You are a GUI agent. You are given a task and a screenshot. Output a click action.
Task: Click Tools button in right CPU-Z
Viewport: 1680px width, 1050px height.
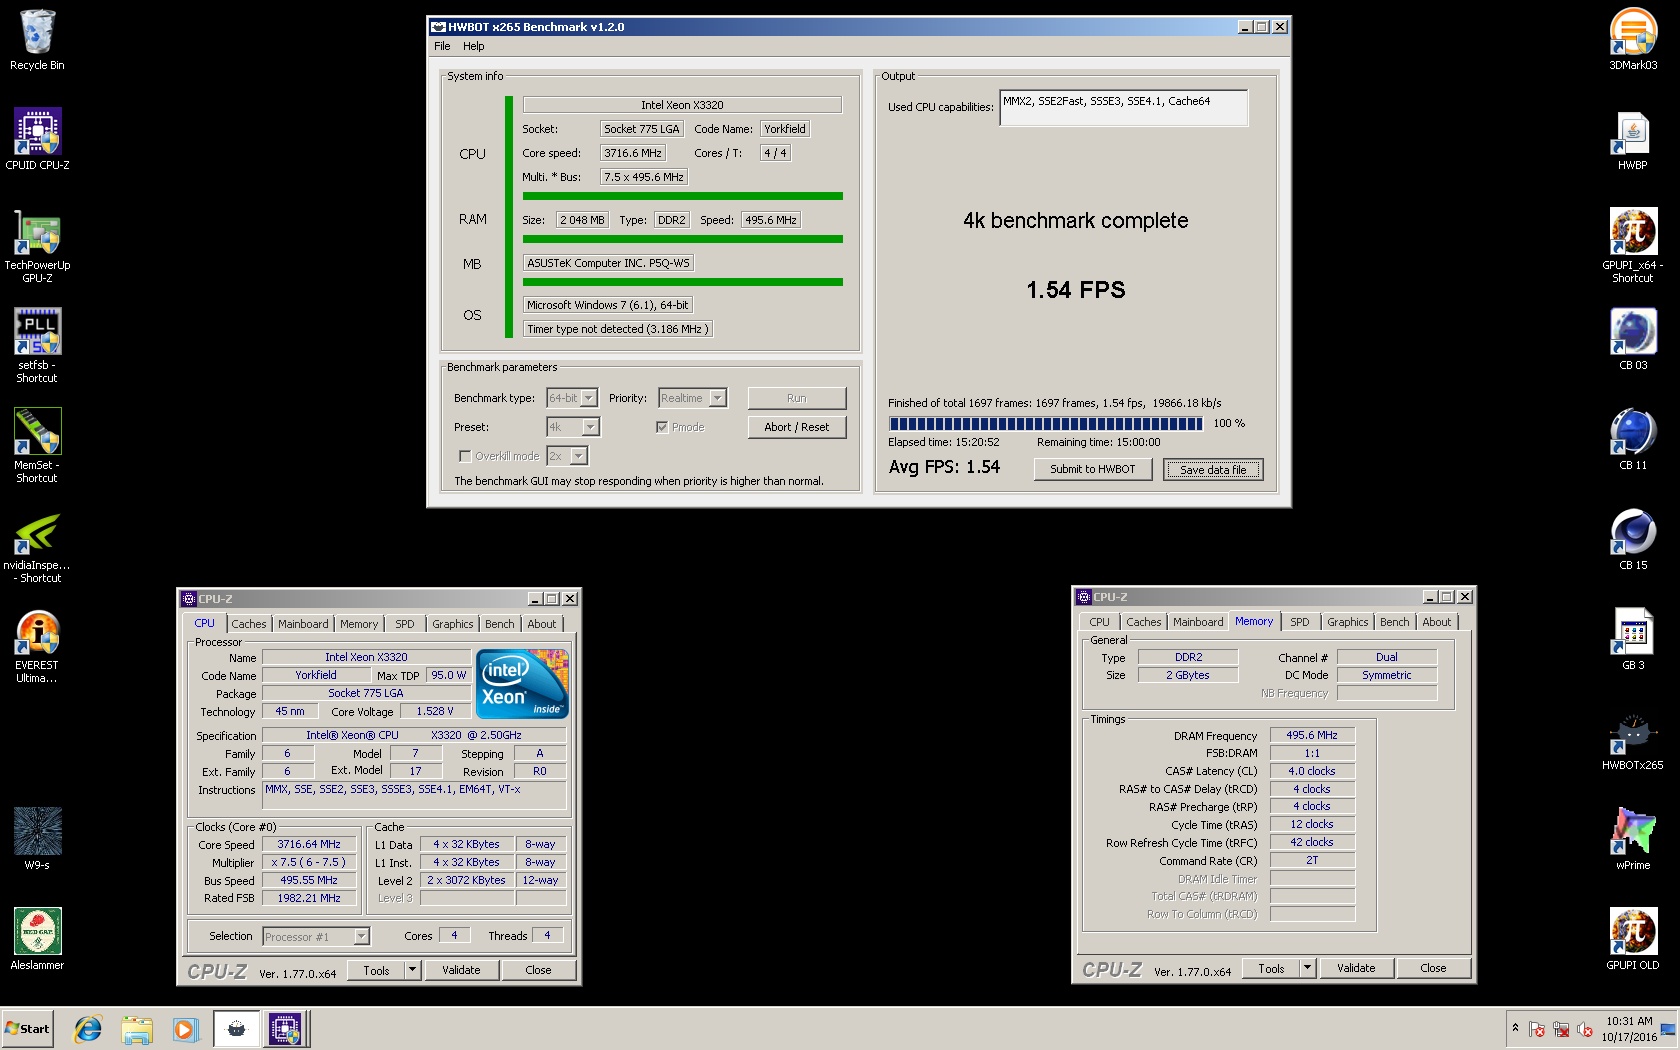point(1271,968)
